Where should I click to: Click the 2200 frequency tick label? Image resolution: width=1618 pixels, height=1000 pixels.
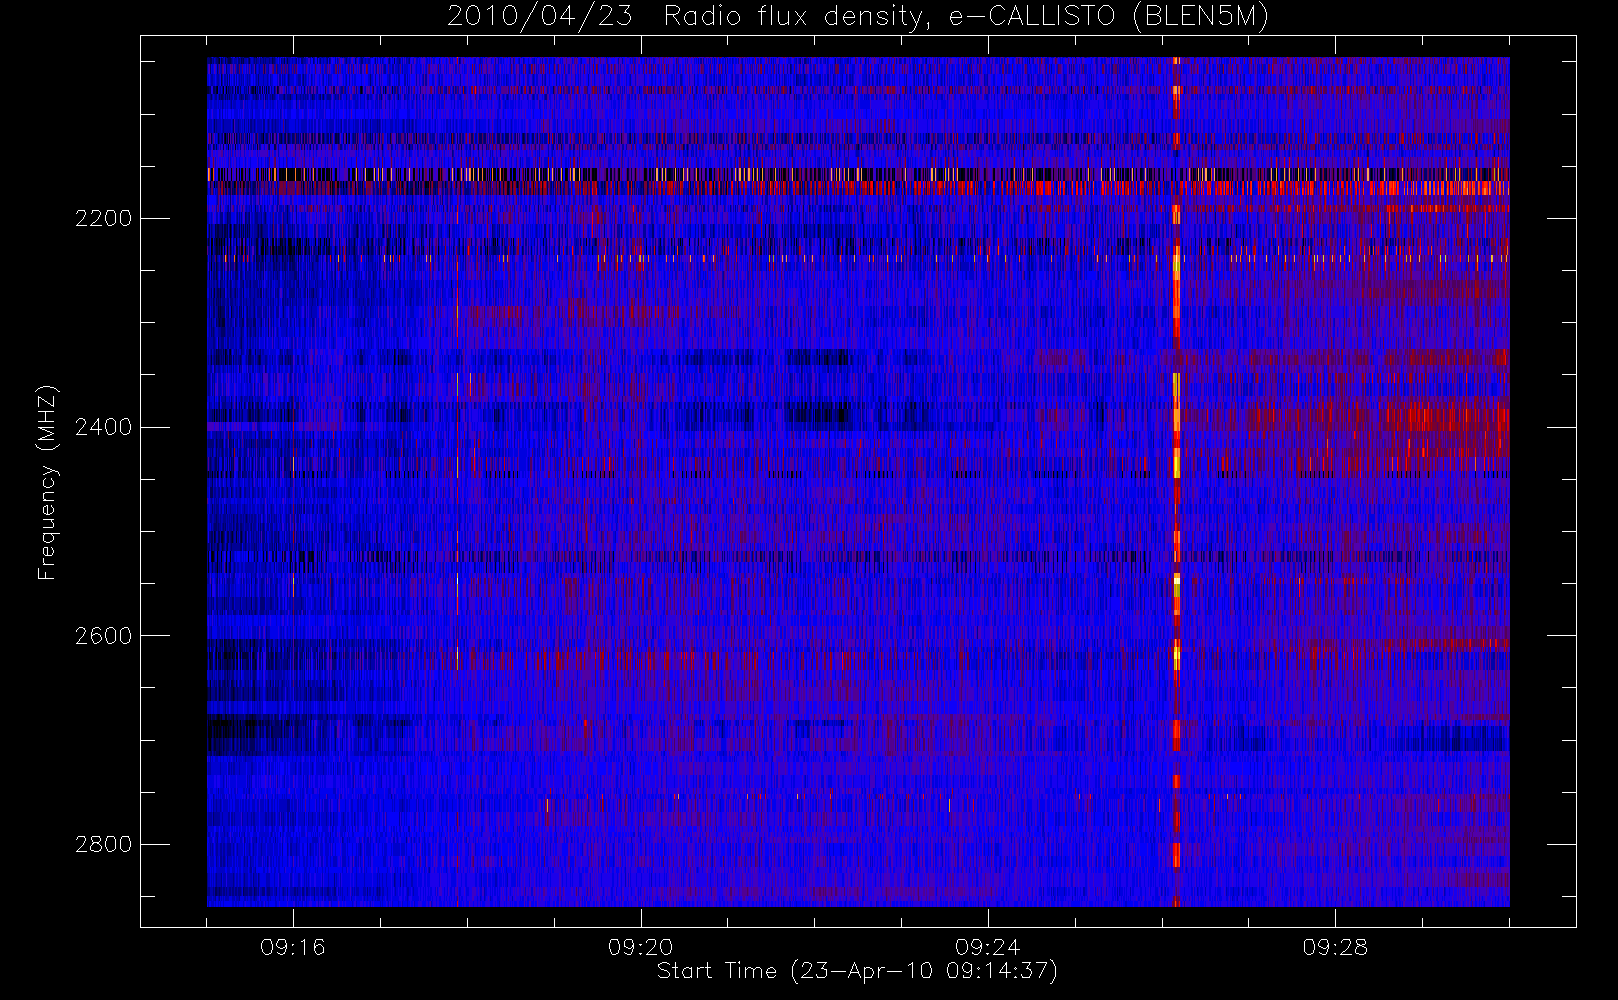tap(103, 219)
